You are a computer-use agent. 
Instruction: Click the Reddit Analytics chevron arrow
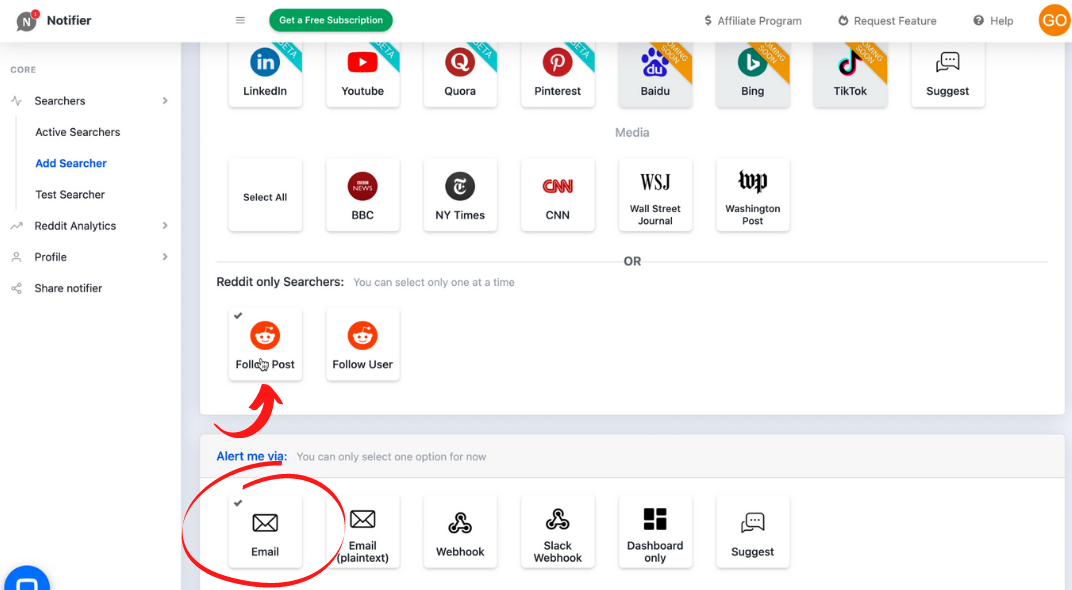165,226
